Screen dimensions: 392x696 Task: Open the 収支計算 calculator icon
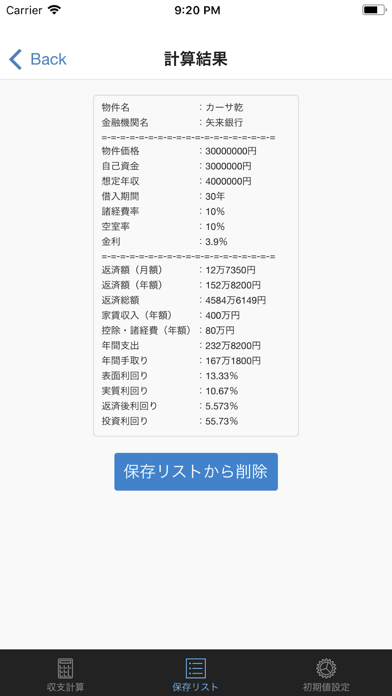point(65,668)
